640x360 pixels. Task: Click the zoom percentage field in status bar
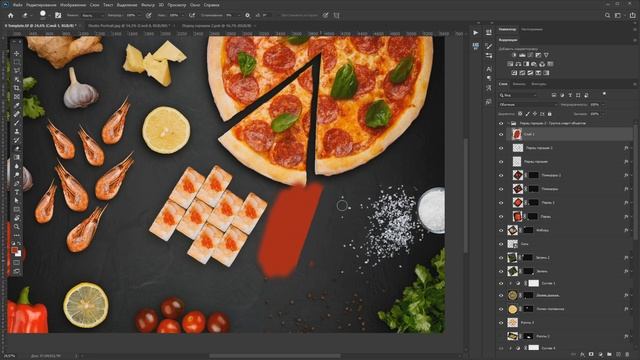click(10, 356)
